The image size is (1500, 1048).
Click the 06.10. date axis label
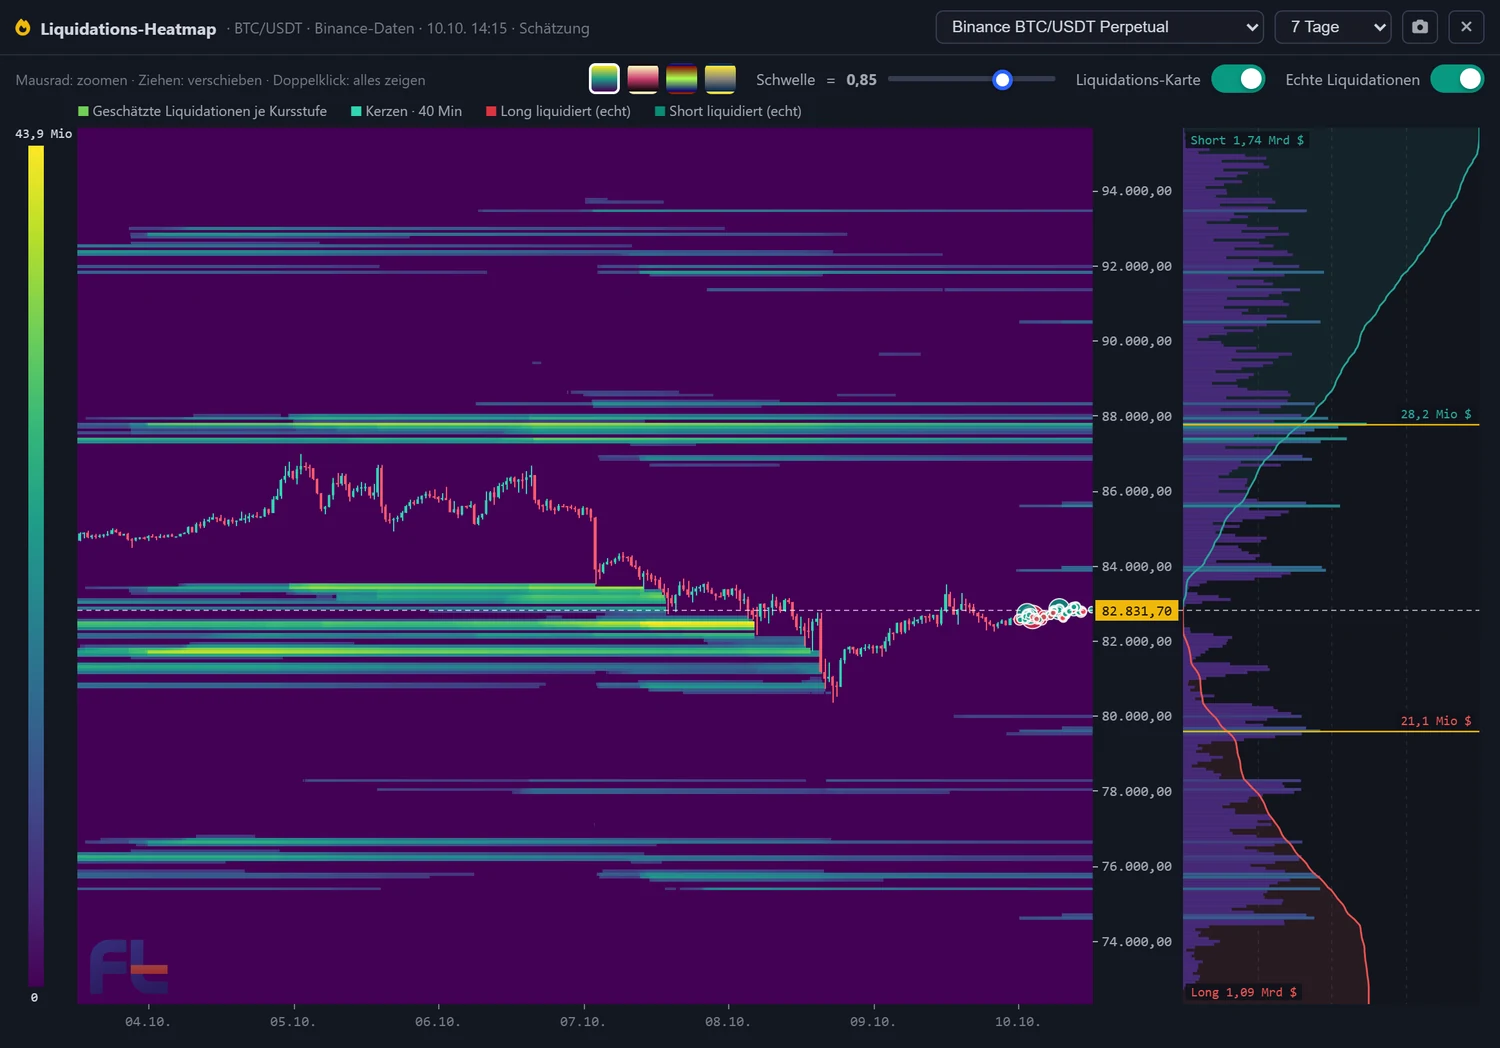438,1021
